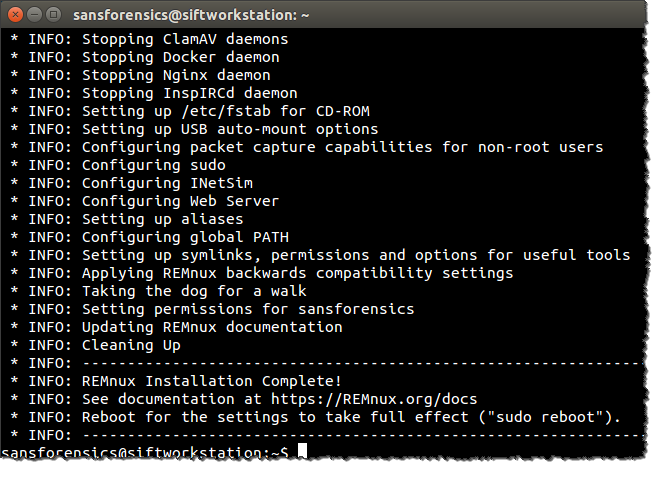Click the 'Configuring INetSim' line
Viewport: 654px width, 488px height.
(131, 183)
